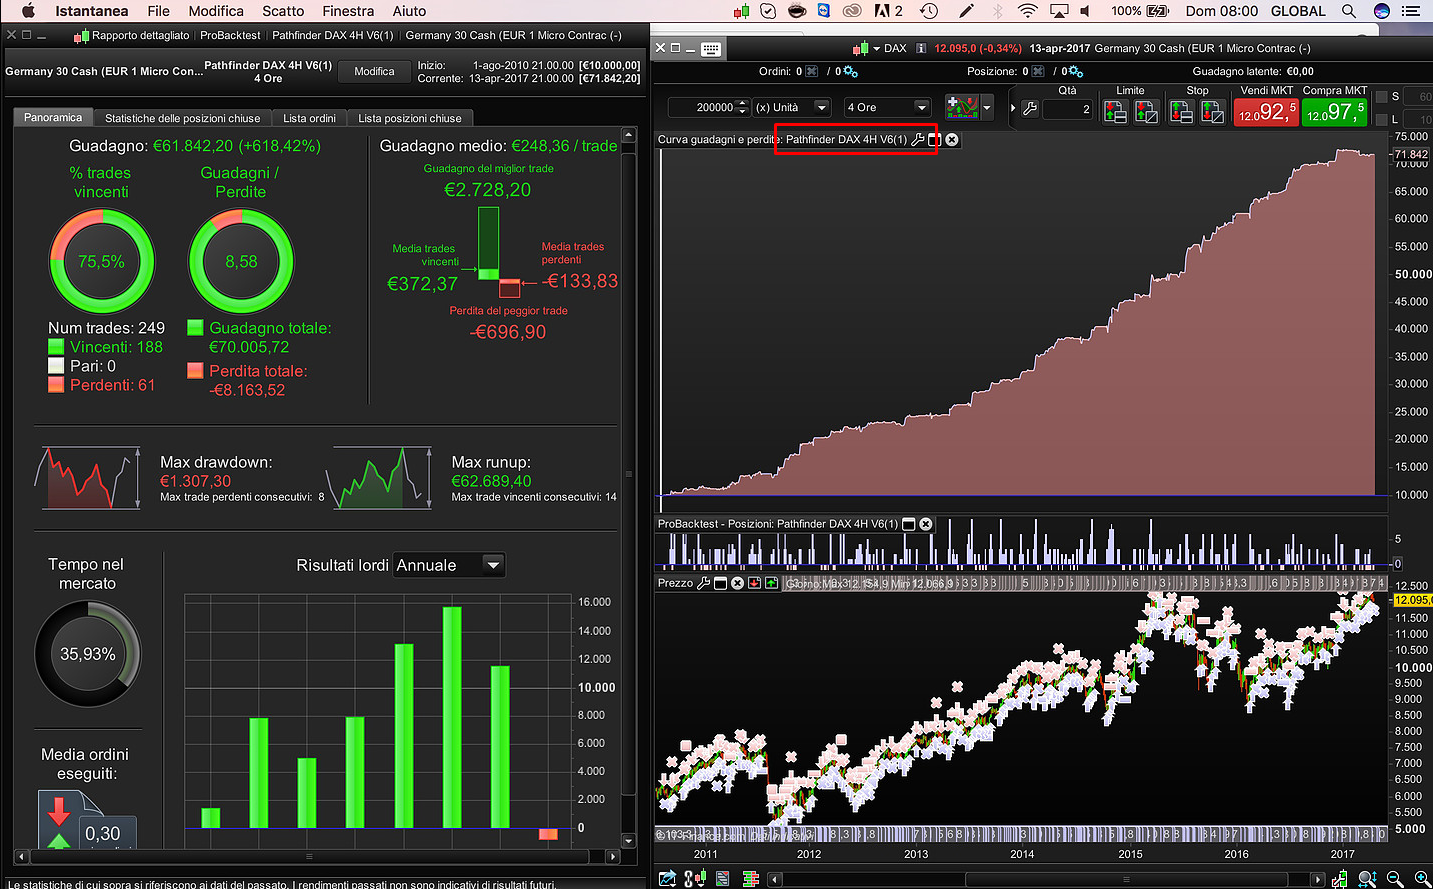Click the second Limite order icon
The height and width of the screenshot is (889, 1433).
pos(1146,111)
